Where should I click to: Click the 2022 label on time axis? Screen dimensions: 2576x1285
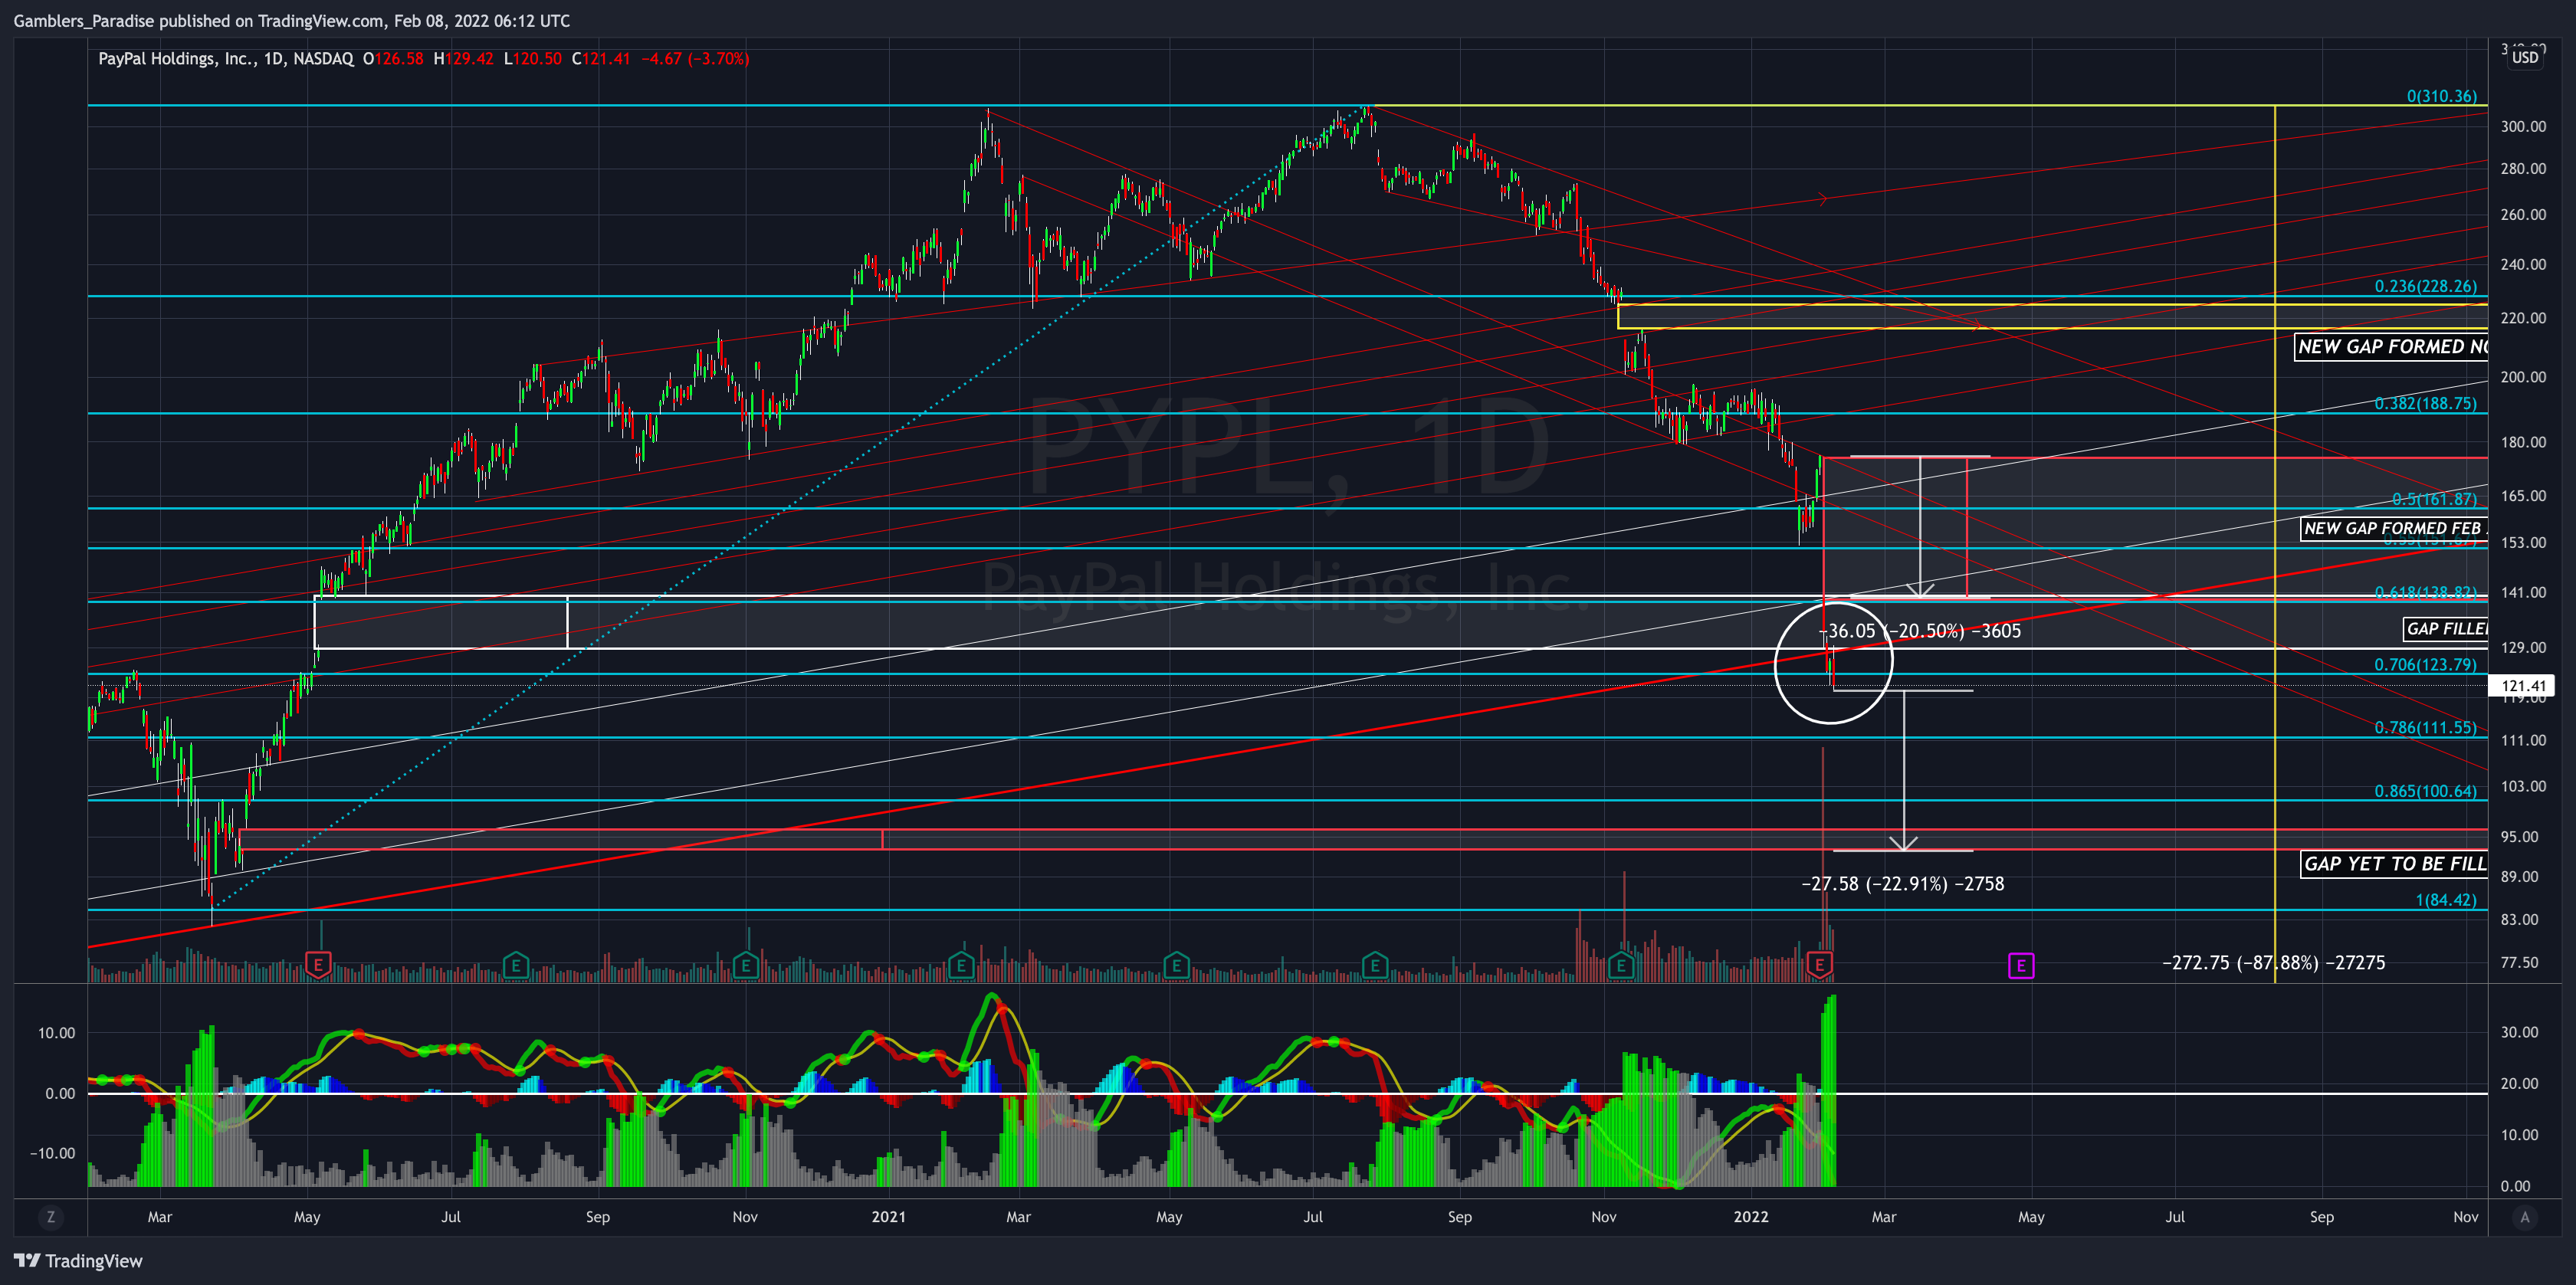1751,1217
